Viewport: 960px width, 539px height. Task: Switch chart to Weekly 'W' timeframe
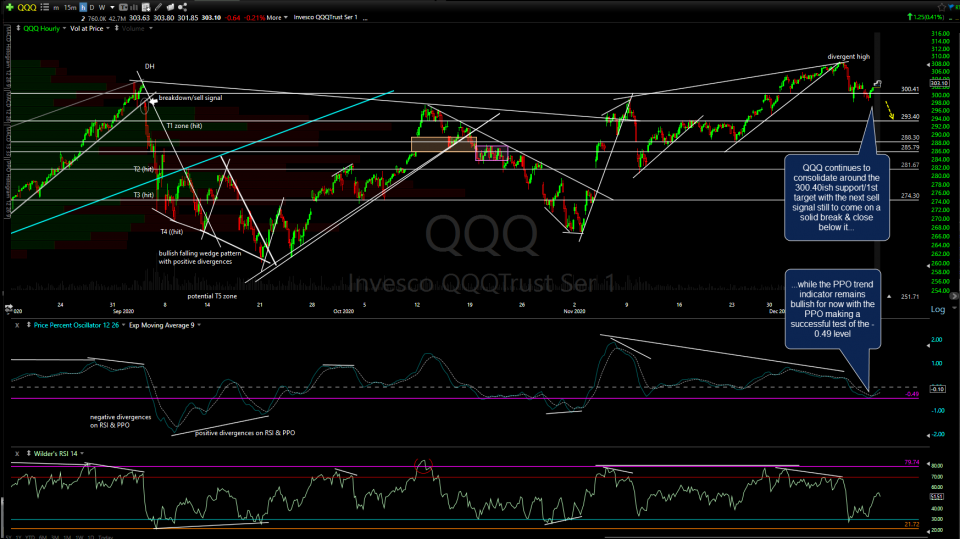[x=102, y=7]
